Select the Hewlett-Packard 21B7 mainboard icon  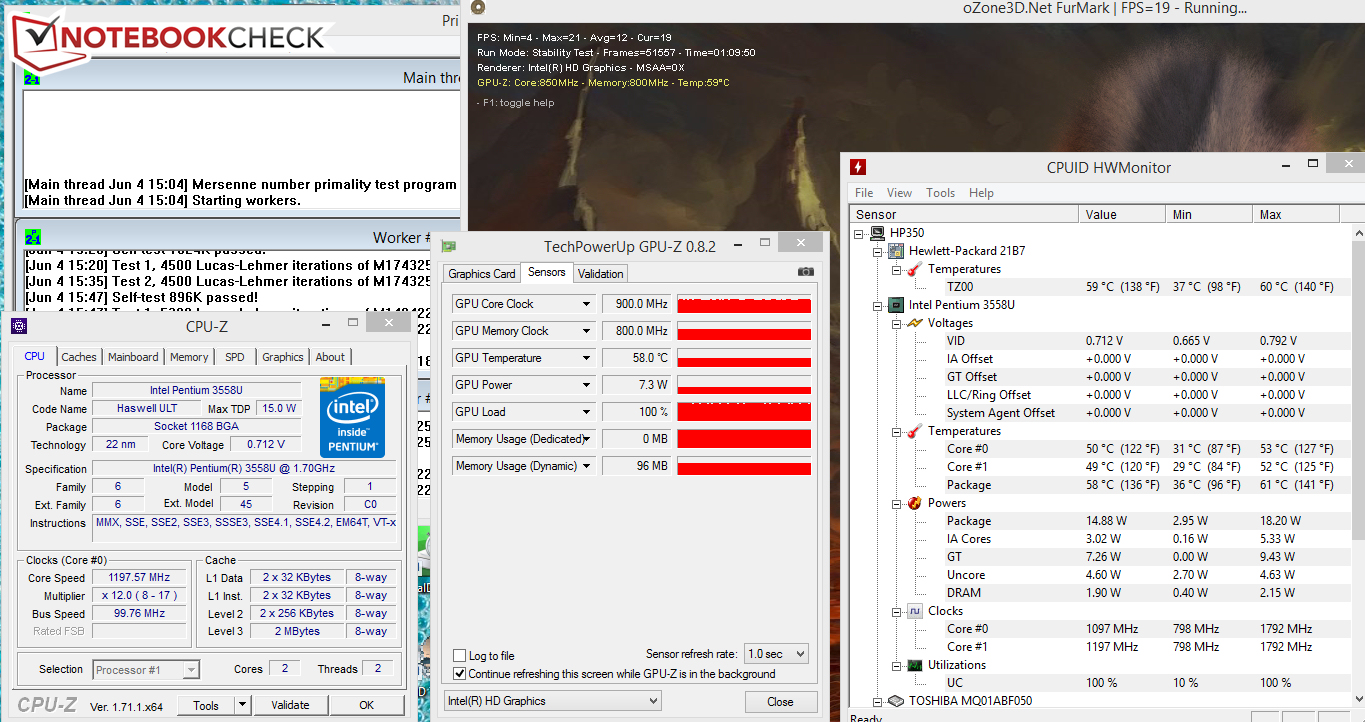(x=896, y=251)
